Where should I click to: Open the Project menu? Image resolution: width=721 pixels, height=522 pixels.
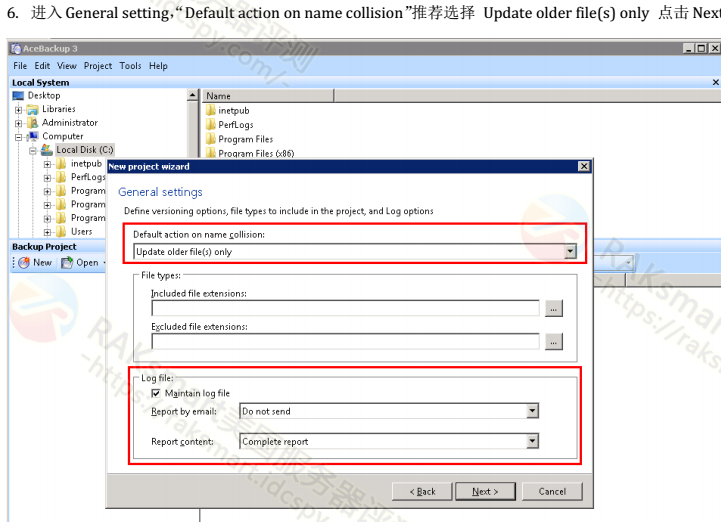(97, 66)
